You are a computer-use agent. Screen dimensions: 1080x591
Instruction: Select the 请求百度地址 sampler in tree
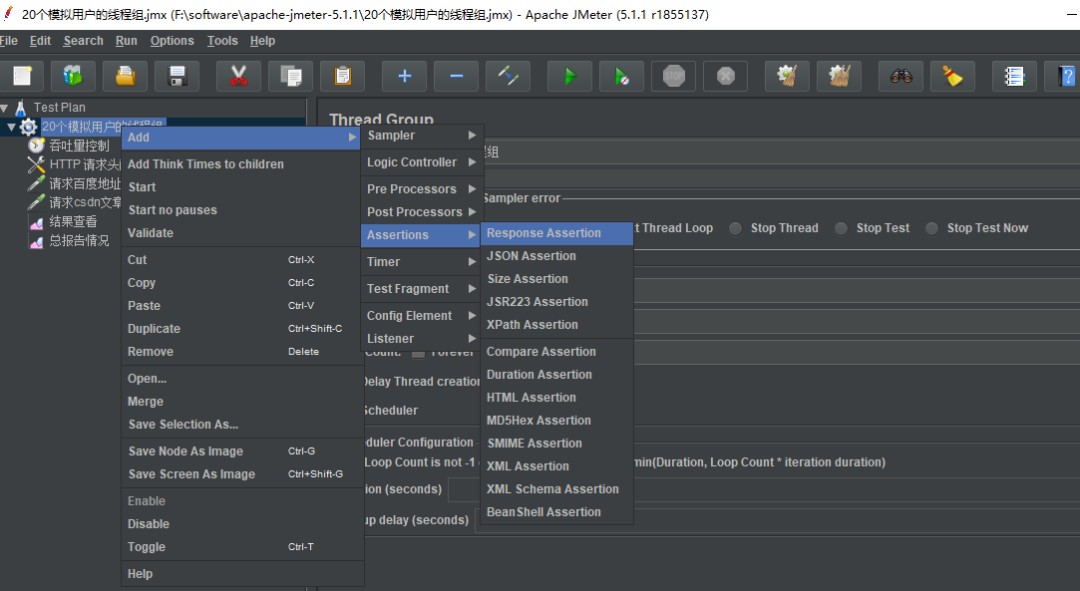pyautogui.click(x=84, y=184)
